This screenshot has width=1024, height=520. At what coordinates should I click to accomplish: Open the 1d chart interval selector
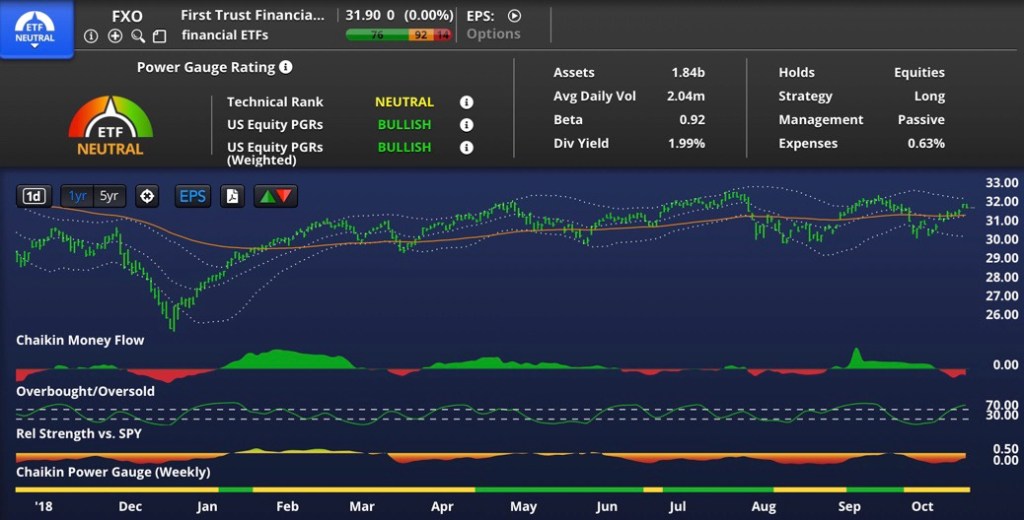(x=34, y=196)
